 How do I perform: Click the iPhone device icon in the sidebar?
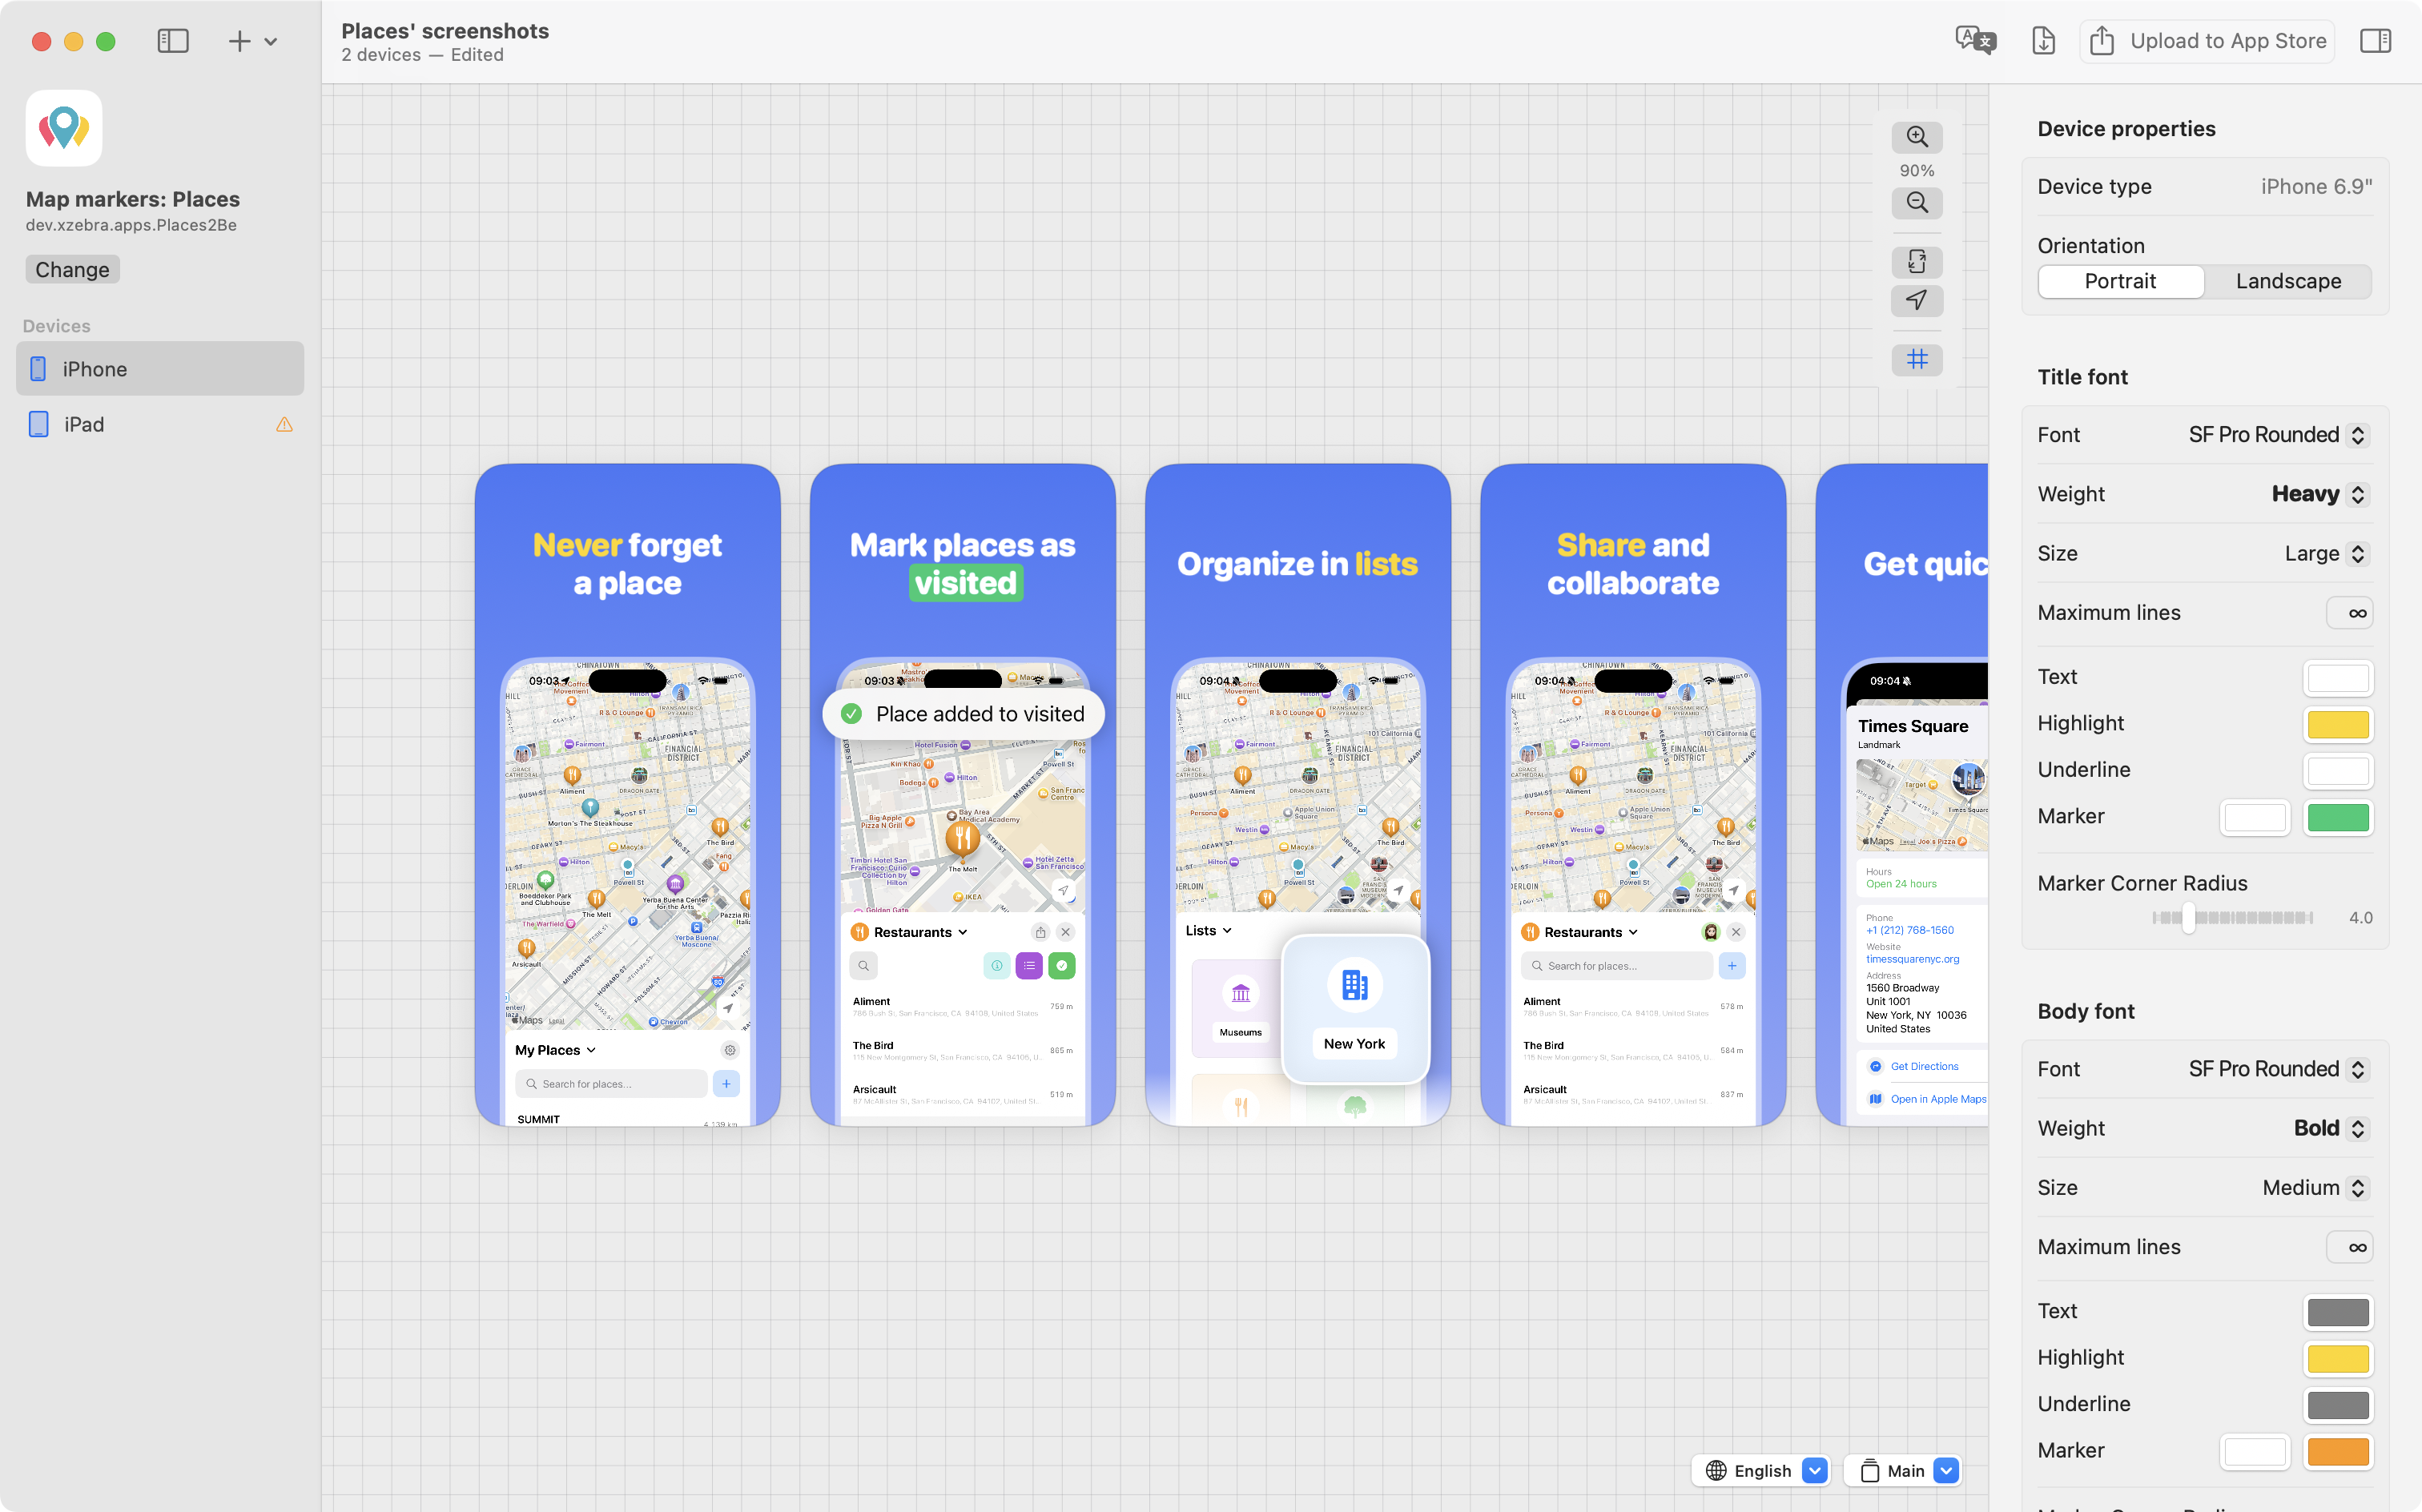pyautogui.click(x=38, y=369)
